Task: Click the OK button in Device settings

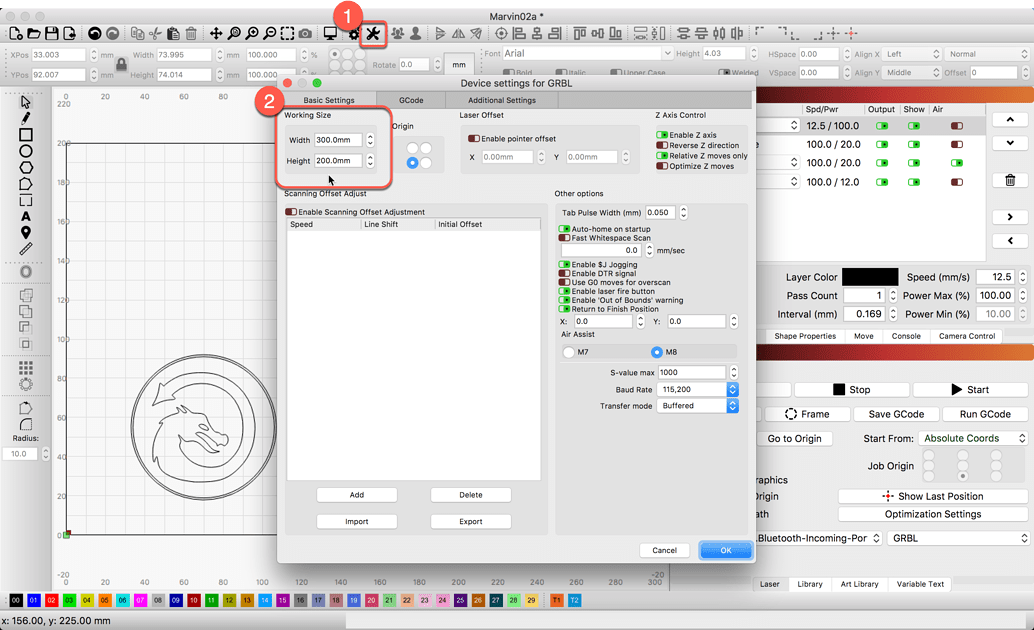Action: click(x=725, y=550)
